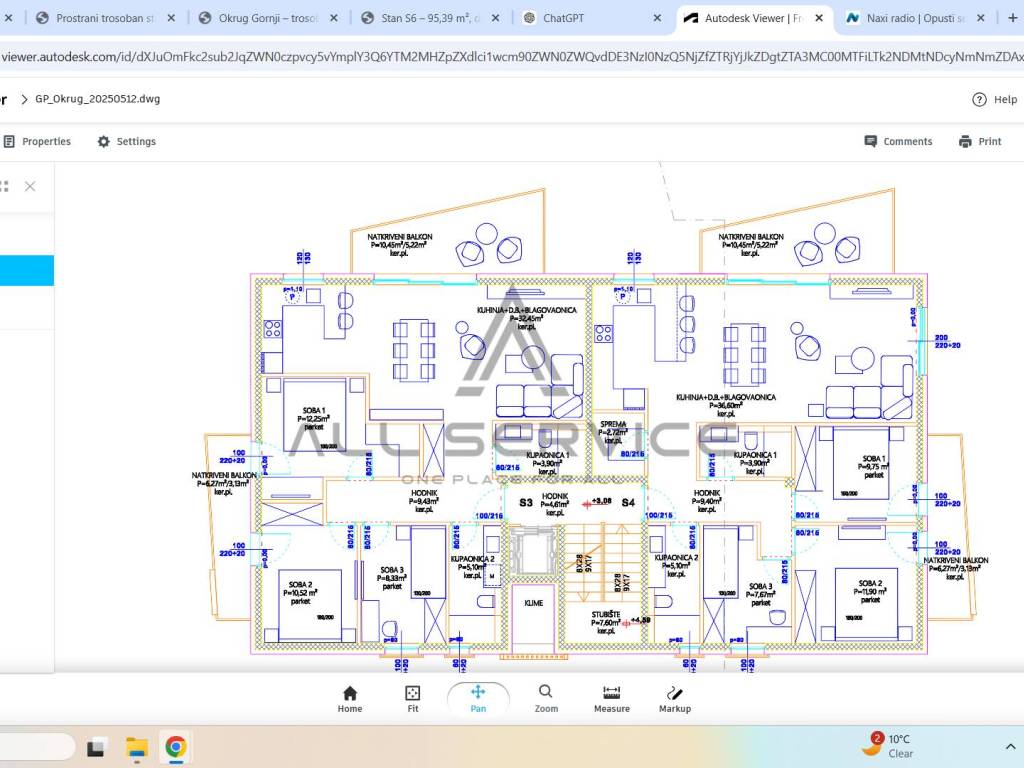This screenshot has height=768, width=1024.
Task: Open viewer Settings
Action: 126,142
